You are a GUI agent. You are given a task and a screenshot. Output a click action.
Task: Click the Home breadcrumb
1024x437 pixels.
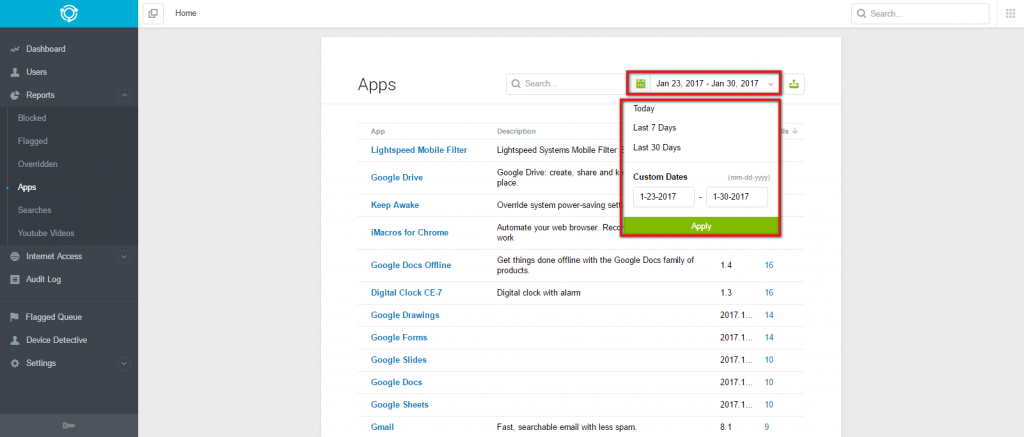click(x=185, y=13)
